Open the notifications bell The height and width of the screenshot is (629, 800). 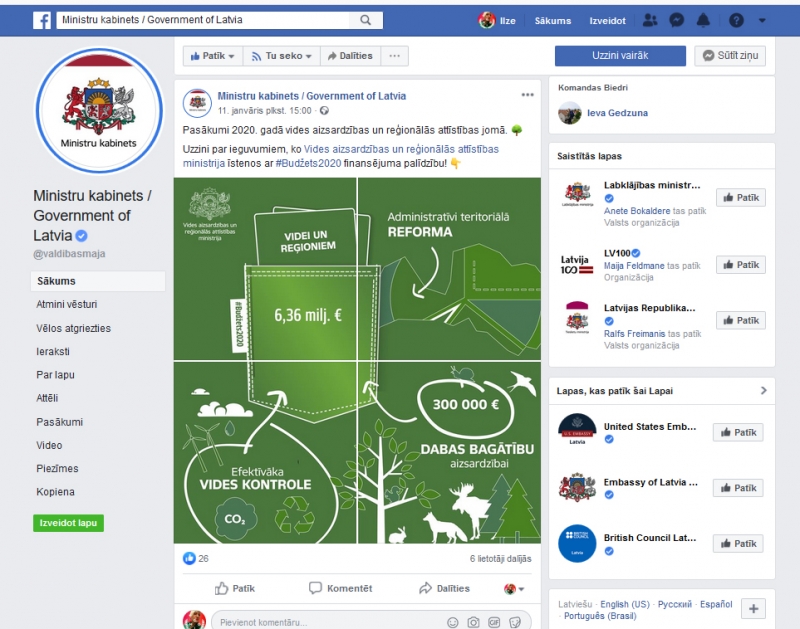click(x=703, y=20)
